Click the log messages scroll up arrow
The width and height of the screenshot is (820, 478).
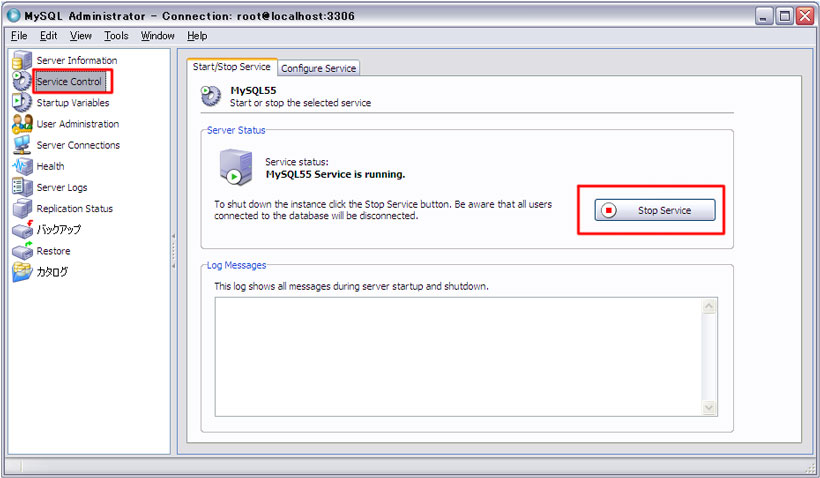pyautogui.click(x=709, y=306)
